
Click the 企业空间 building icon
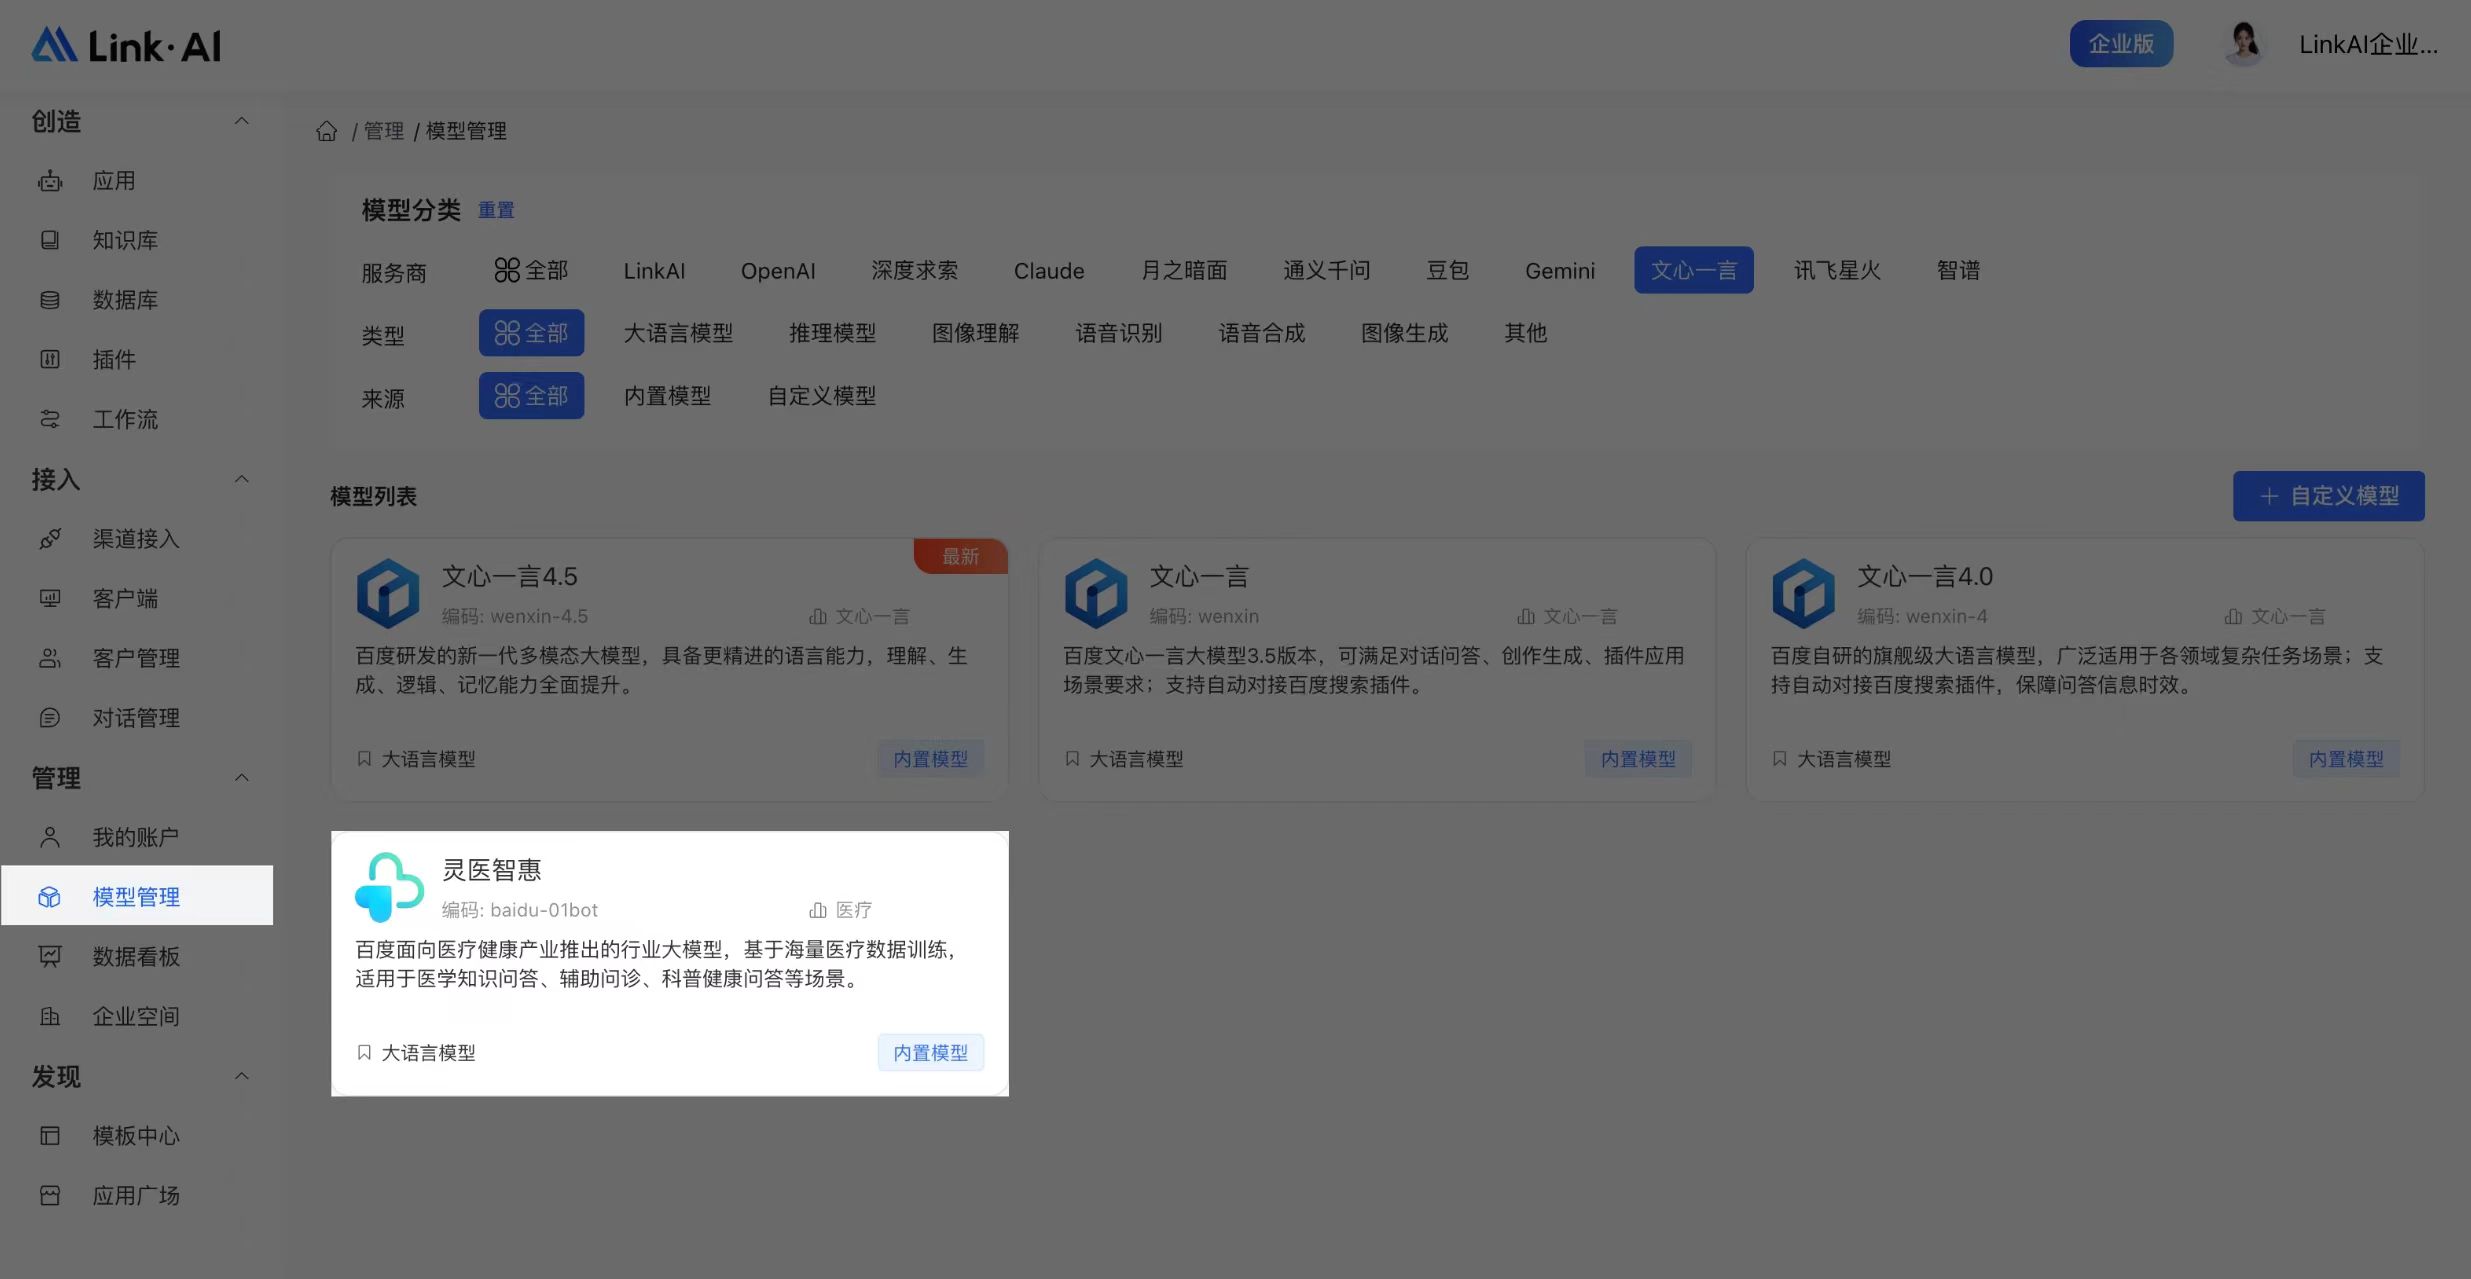(50, 1016)
